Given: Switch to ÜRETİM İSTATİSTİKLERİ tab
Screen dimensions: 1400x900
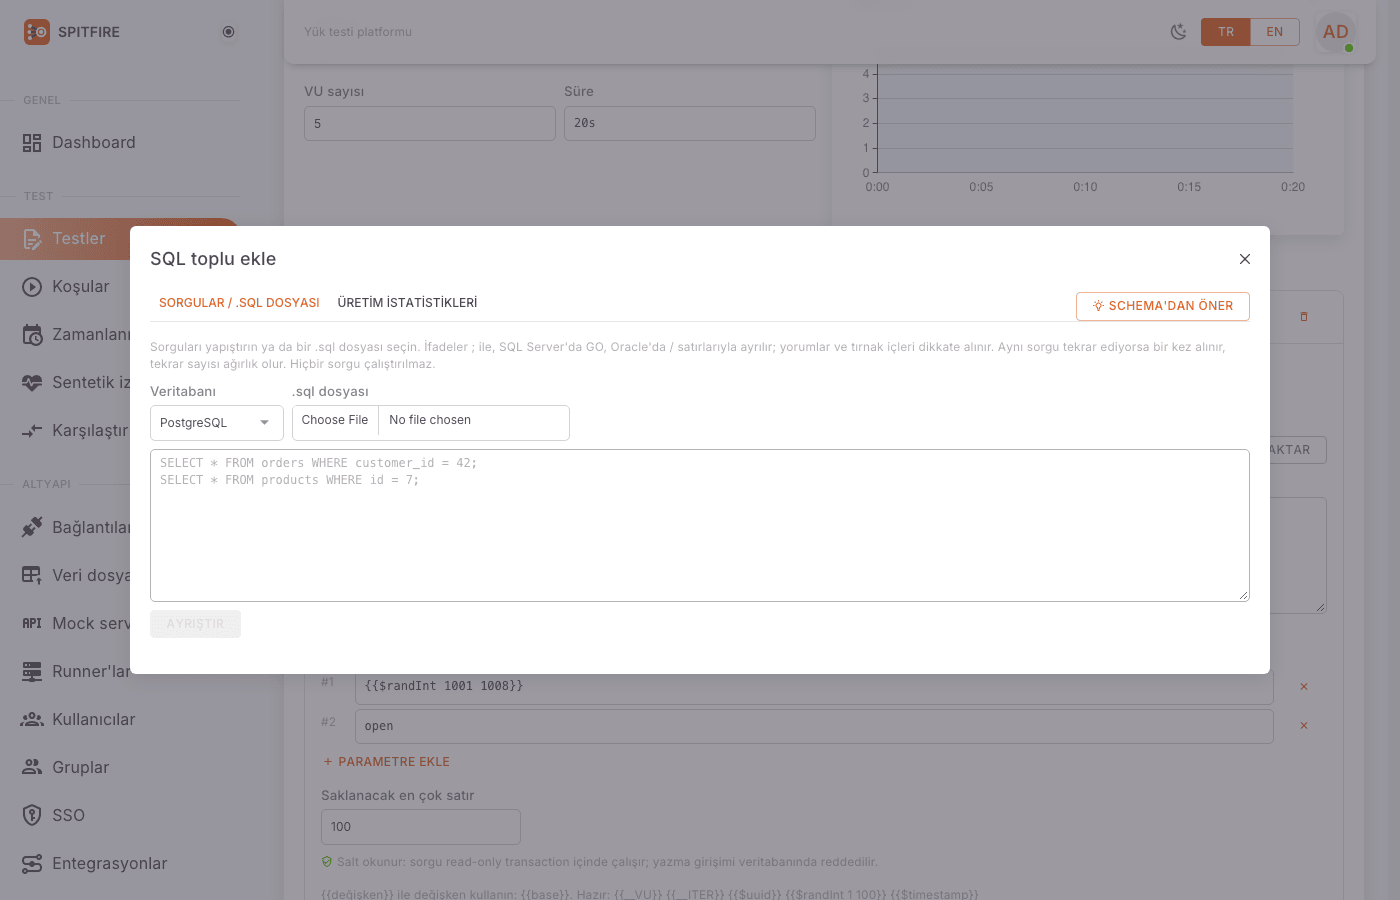Looking at the screenshot, I should point(407,303).
